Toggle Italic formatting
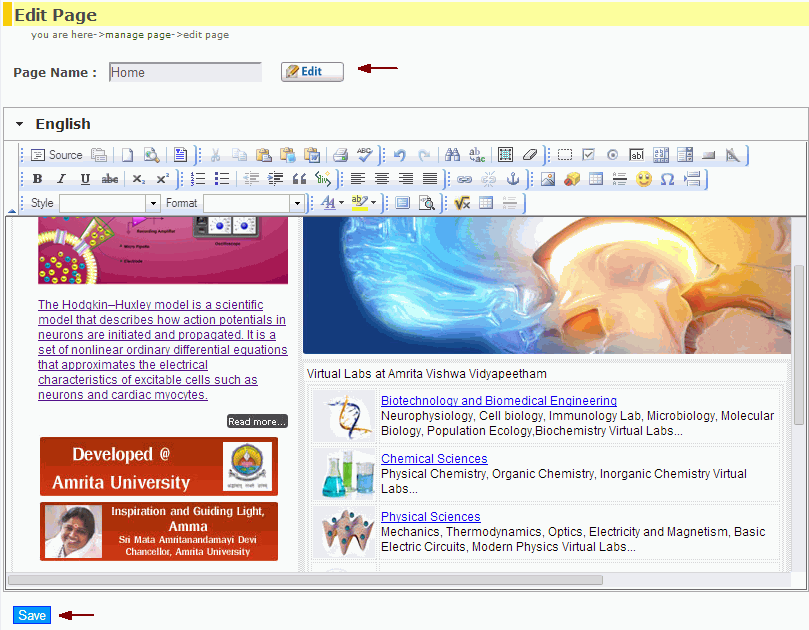Screen dimensions: 809x630 click(x=61, y=179)
